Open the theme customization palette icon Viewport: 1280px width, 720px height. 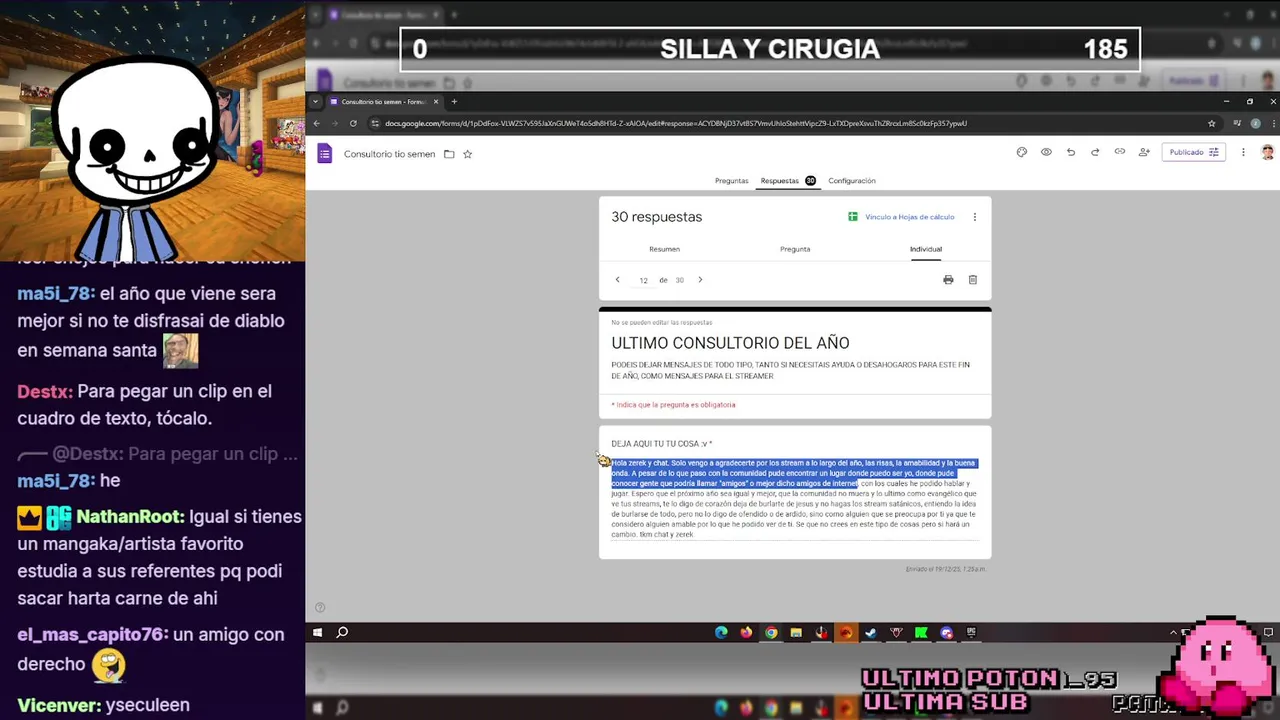tap(1021, 152)
